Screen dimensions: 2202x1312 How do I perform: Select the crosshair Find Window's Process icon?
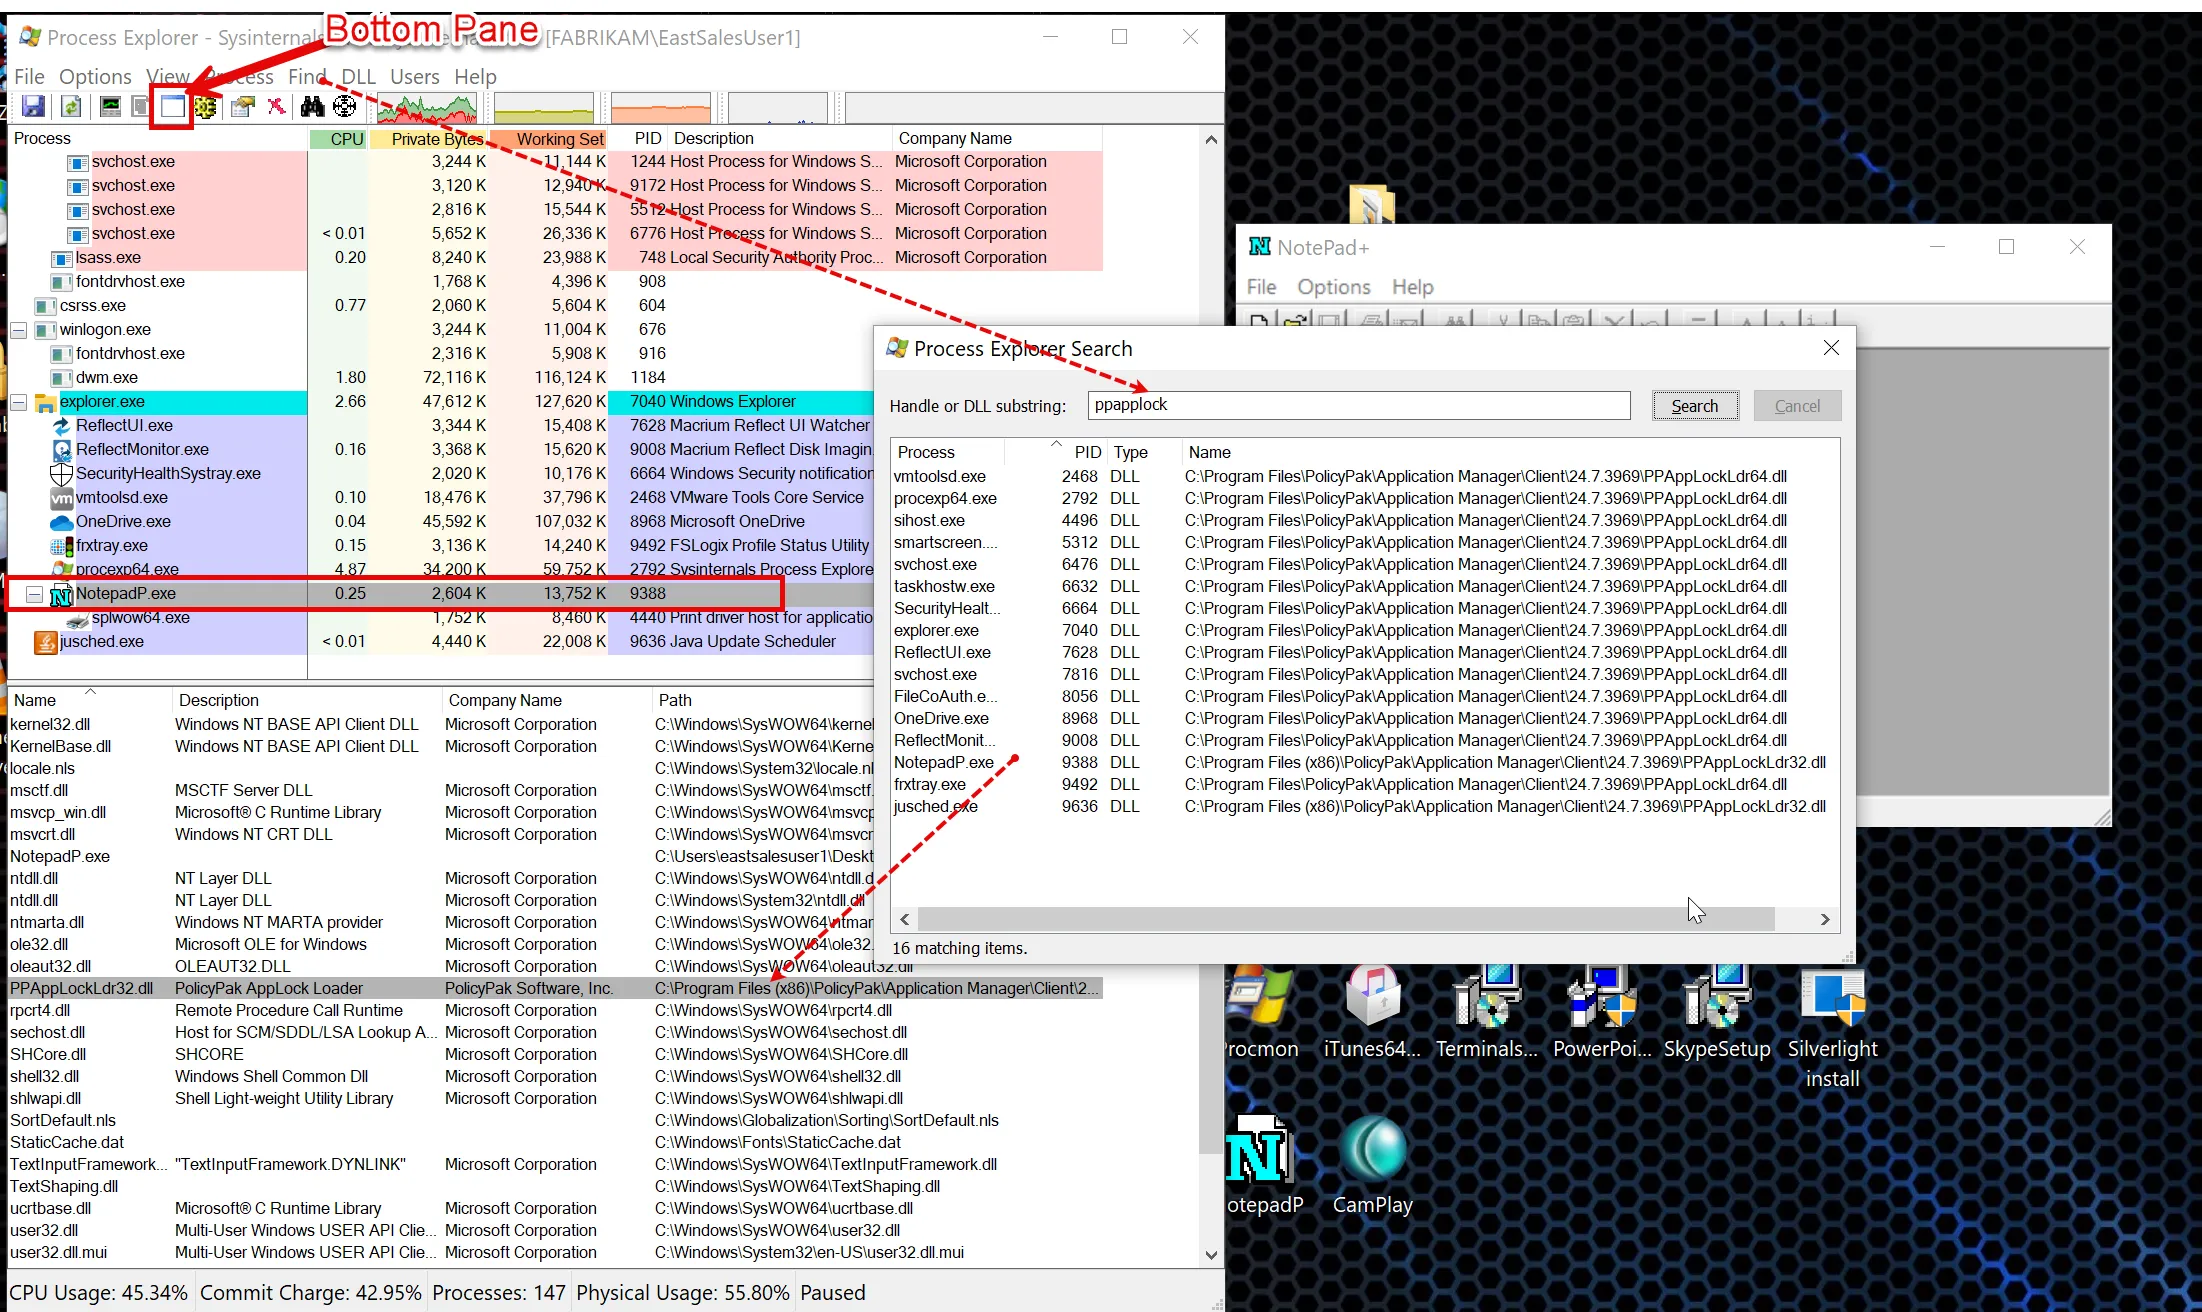344,106
